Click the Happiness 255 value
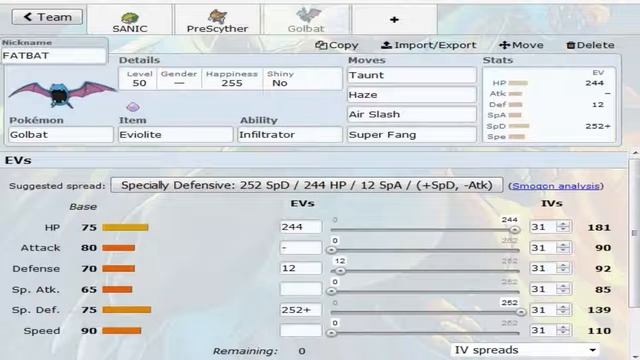 (x=232, y=83)
